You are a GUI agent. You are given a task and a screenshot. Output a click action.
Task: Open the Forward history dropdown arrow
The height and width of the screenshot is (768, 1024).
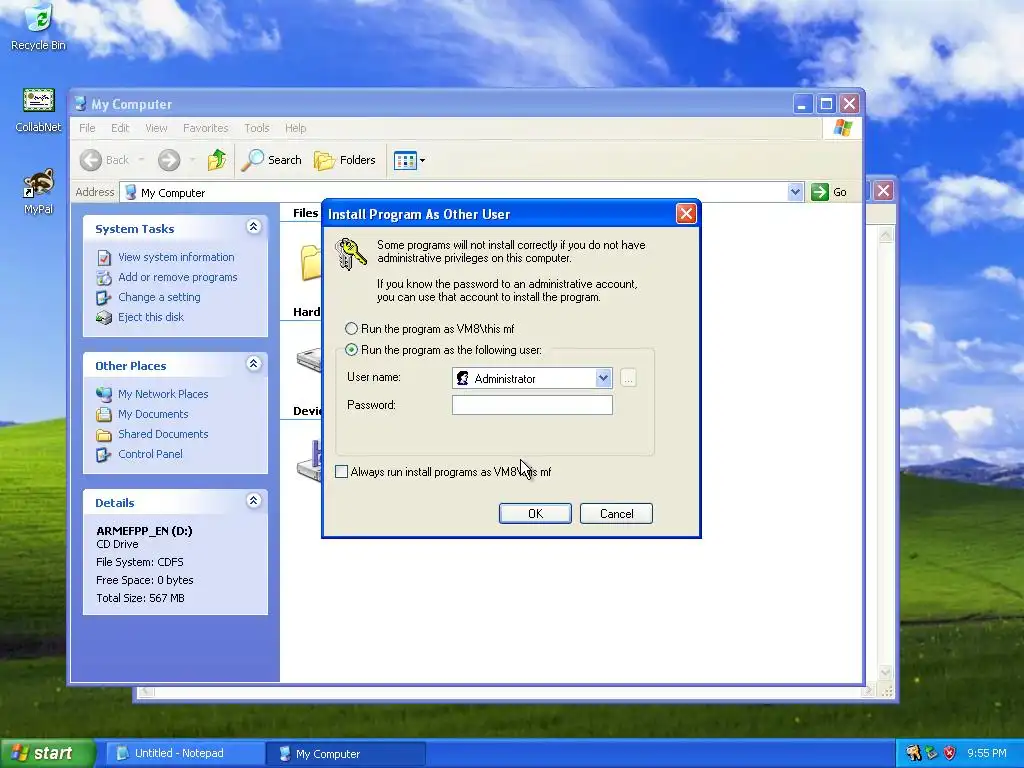[x=192, y=160]
